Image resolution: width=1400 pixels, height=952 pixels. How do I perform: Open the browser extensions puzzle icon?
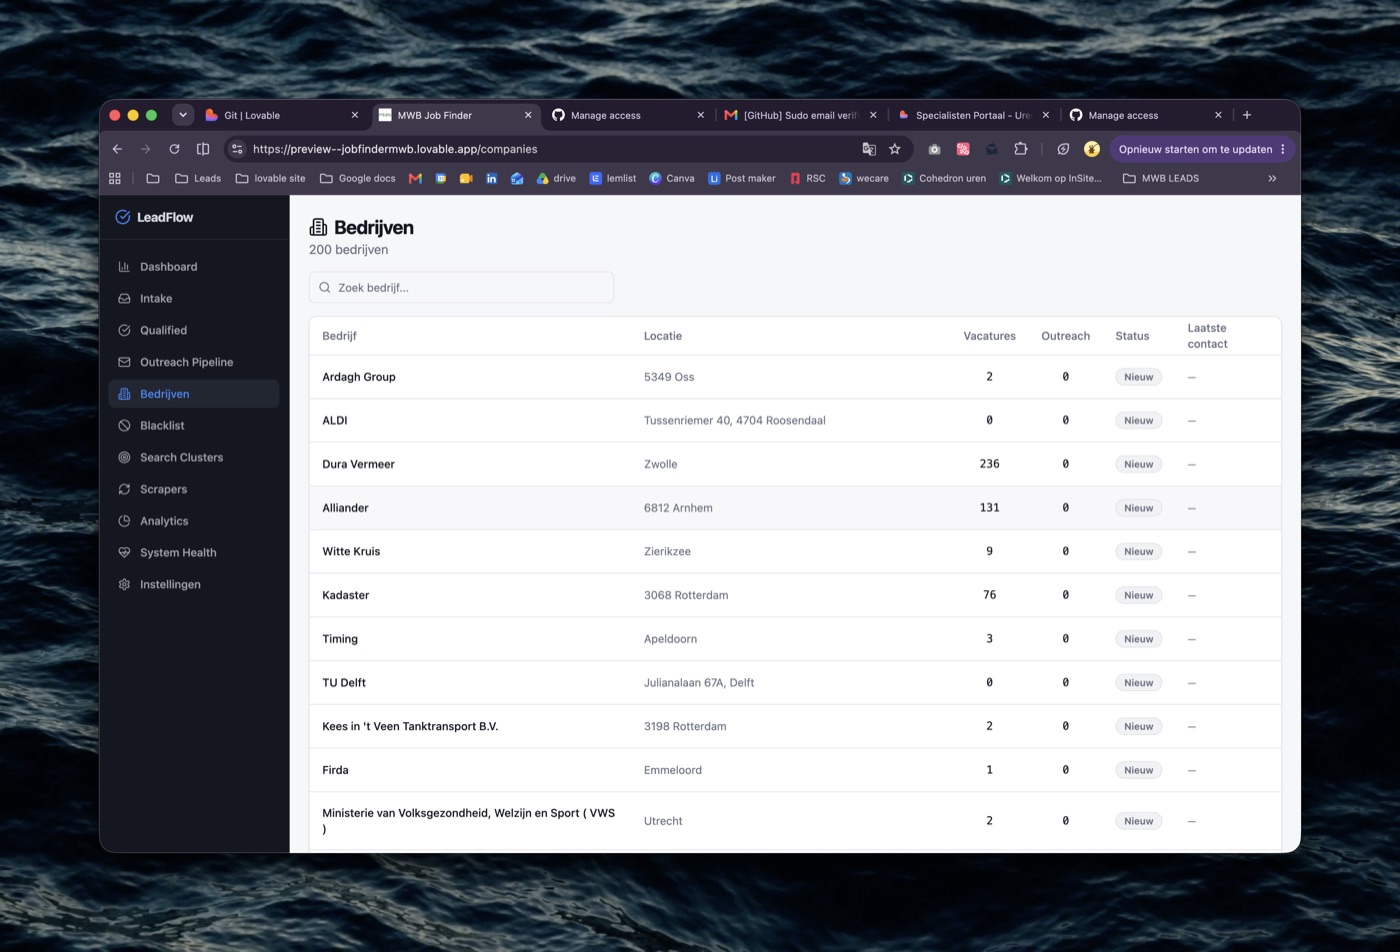[x=1021, y=149]
